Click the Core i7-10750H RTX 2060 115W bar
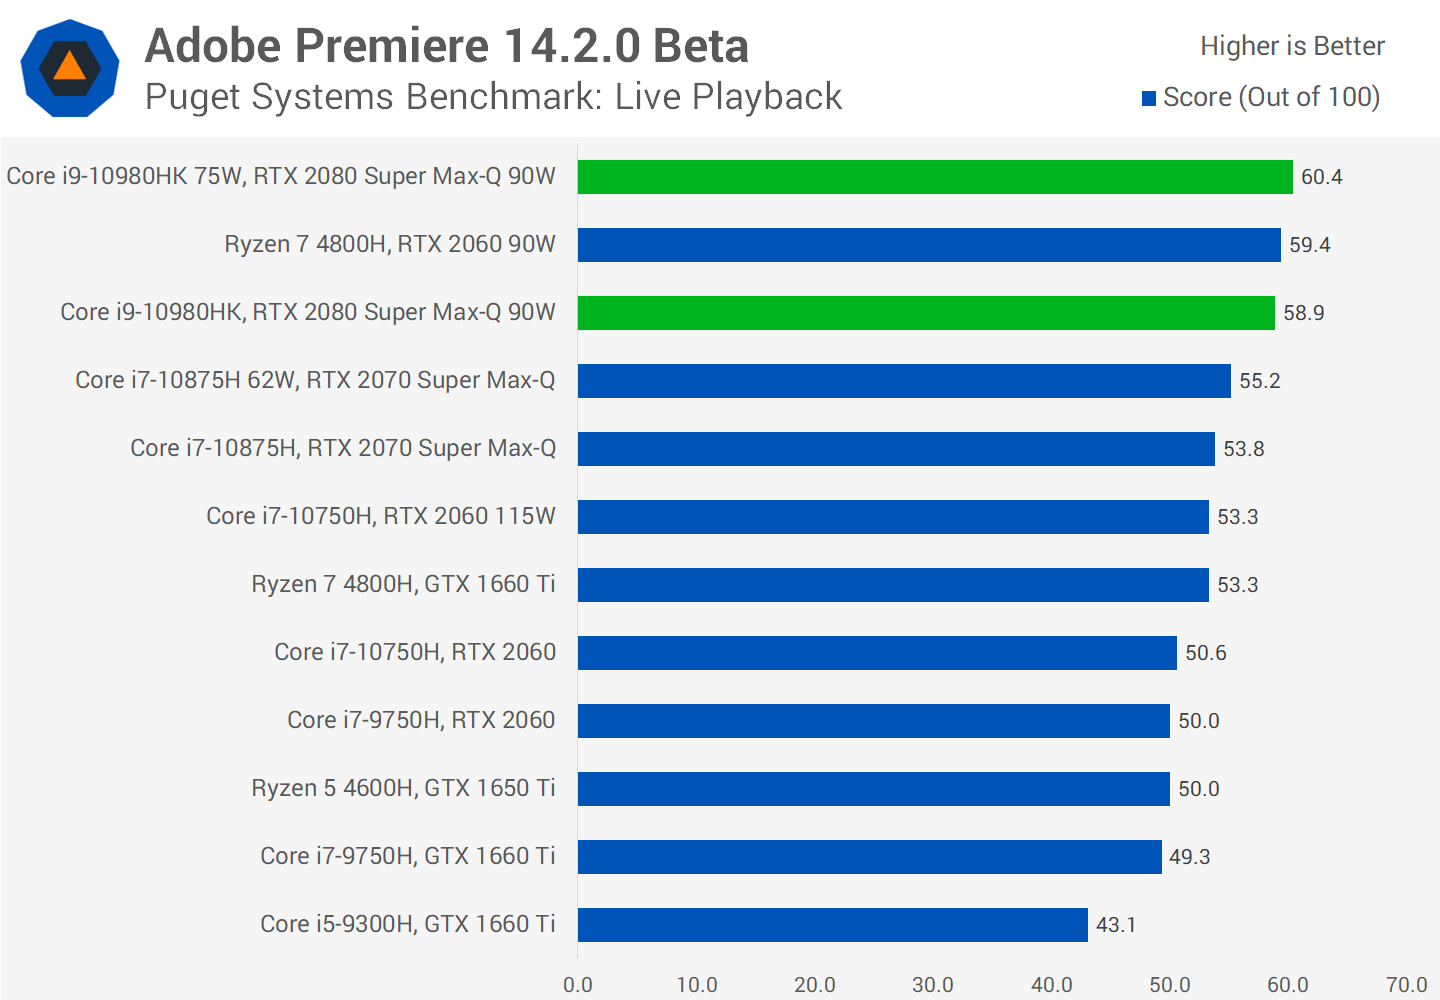This screenshot has width=1440, height=1000. [892, 517]
